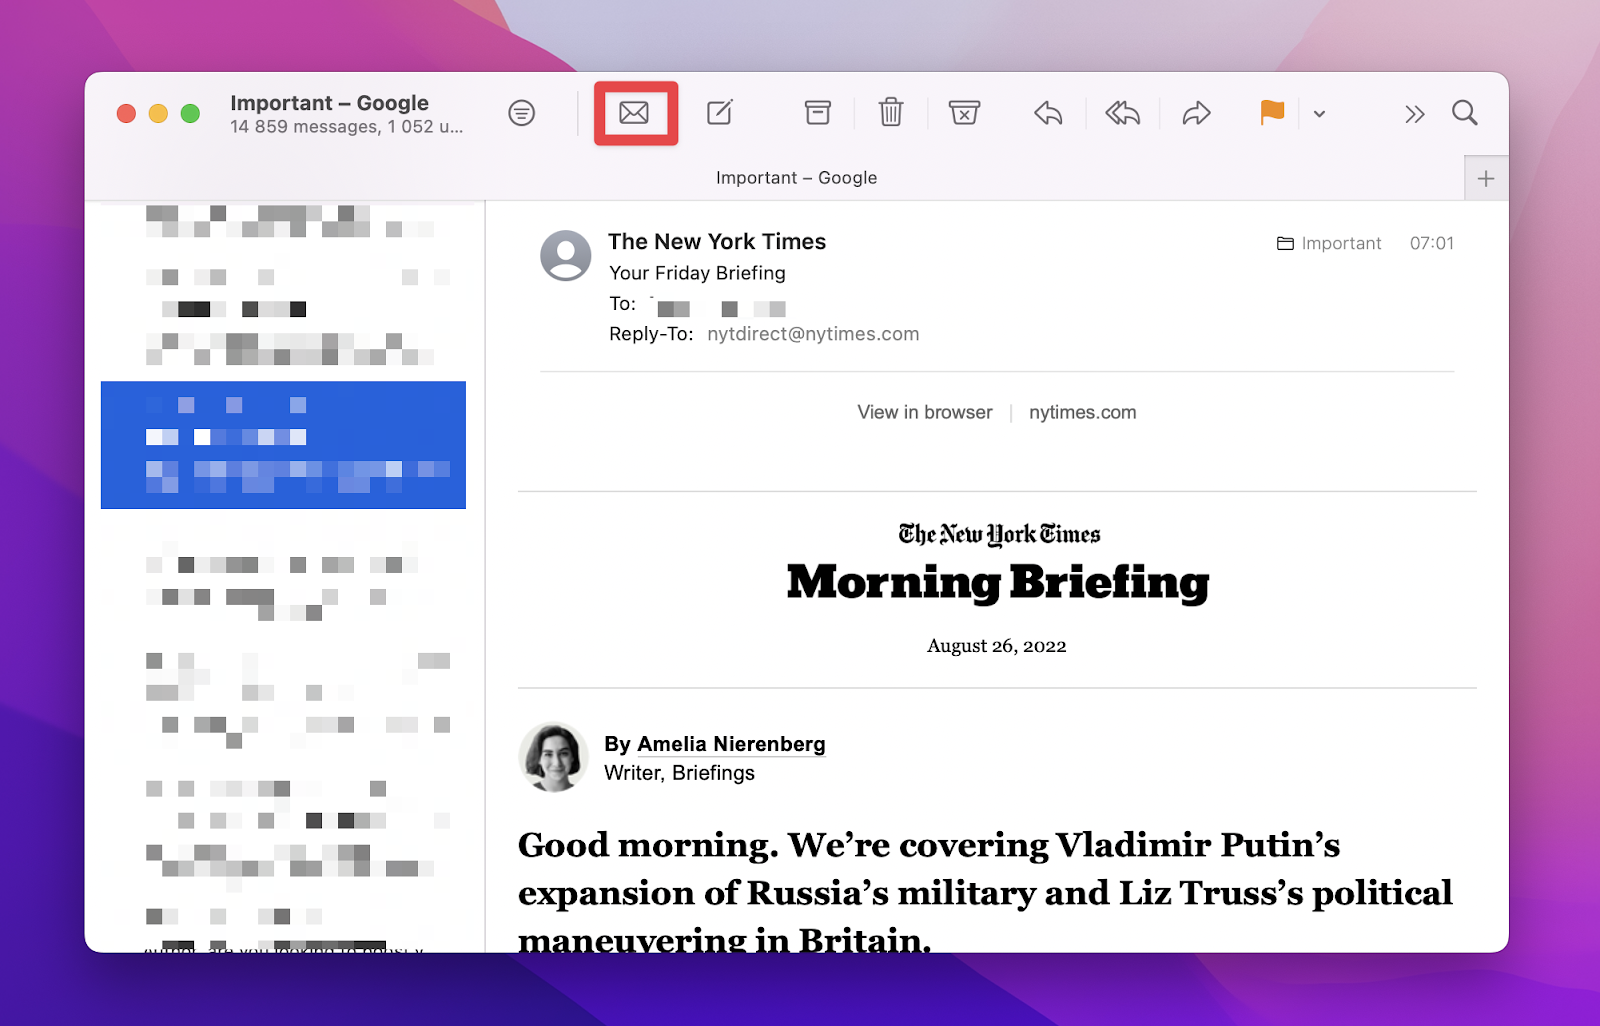Click the sender name The New York Times
1600x1026 pixels.
717,242
